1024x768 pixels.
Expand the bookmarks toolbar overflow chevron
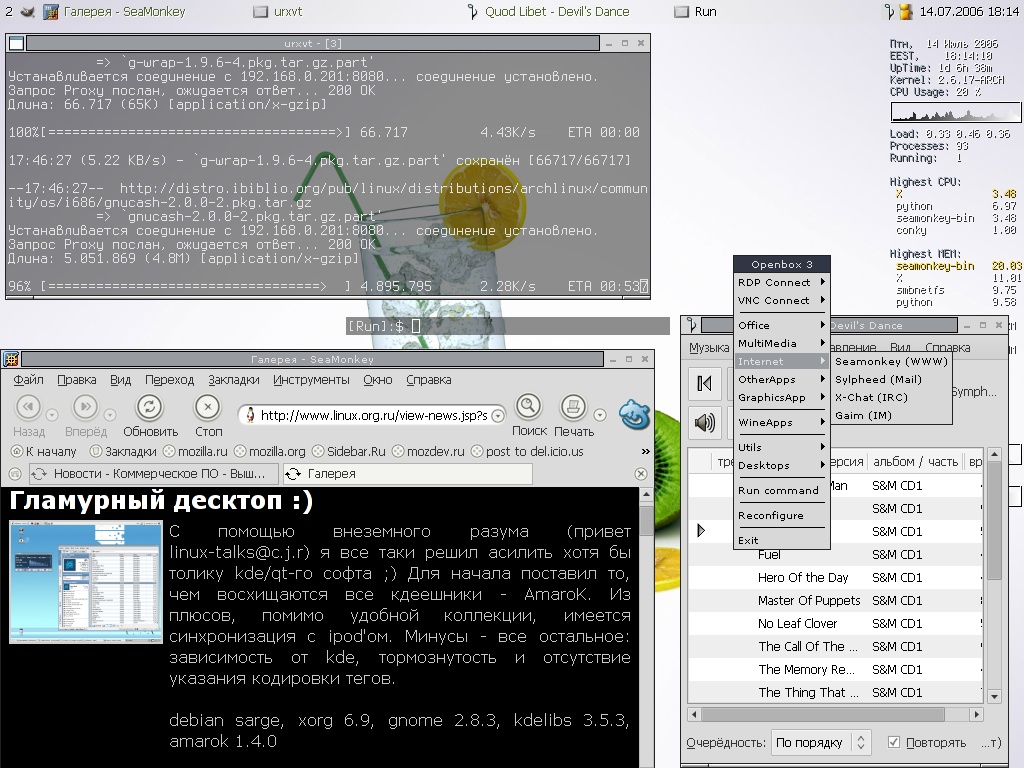click(641, 451)
